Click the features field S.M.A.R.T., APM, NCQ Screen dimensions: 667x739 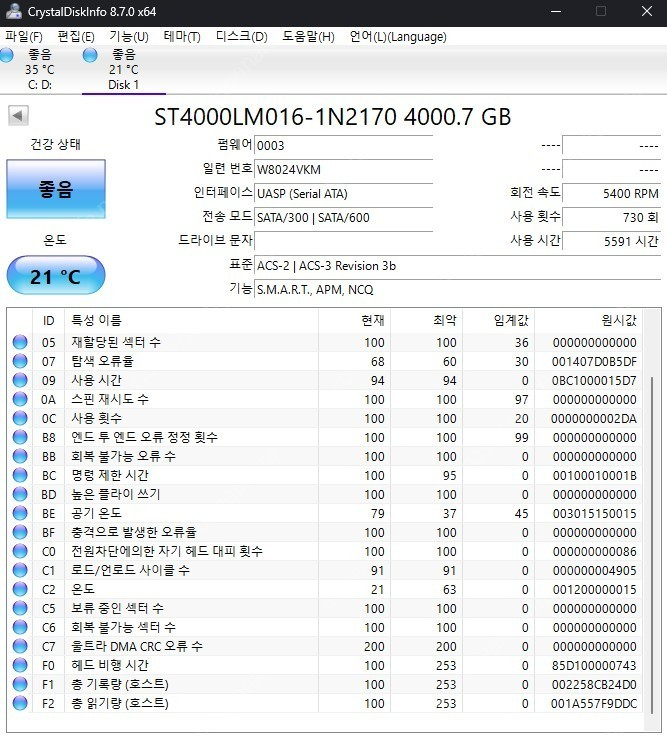click(457, 290)
